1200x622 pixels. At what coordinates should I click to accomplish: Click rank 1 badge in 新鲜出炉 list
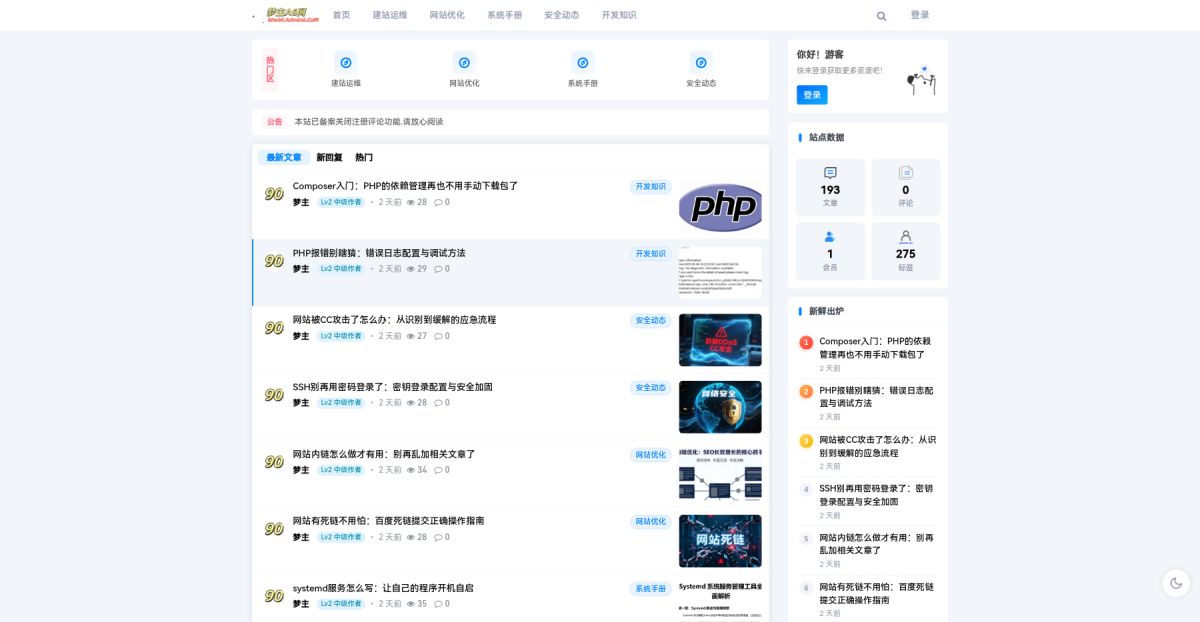coord(806,343)
